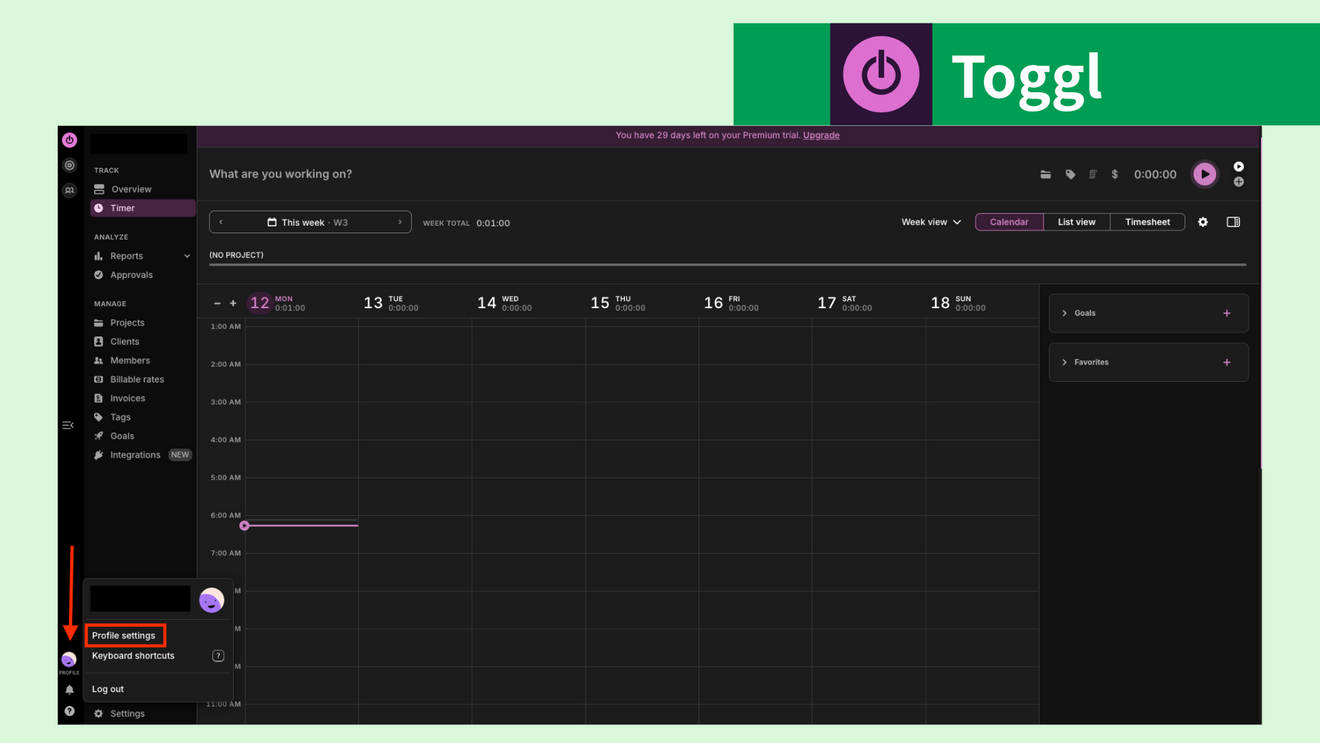The width and height of the screenshot is (1320, 743).
Task: Click the Toggl Track power logo icon
Action: tap(69, 140)
